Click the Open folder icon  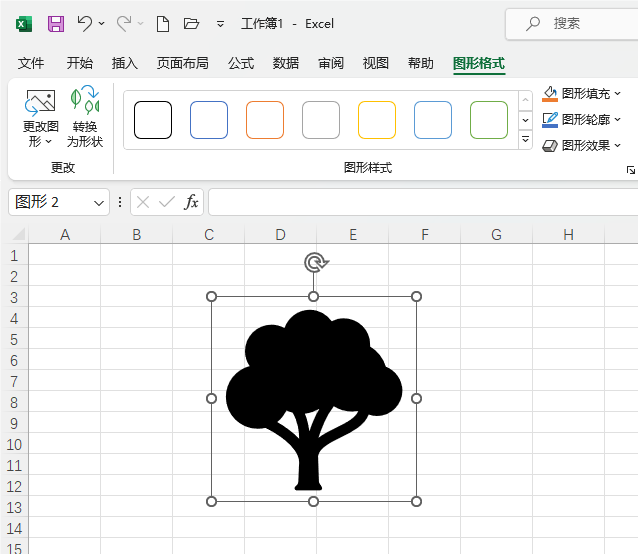191,23
